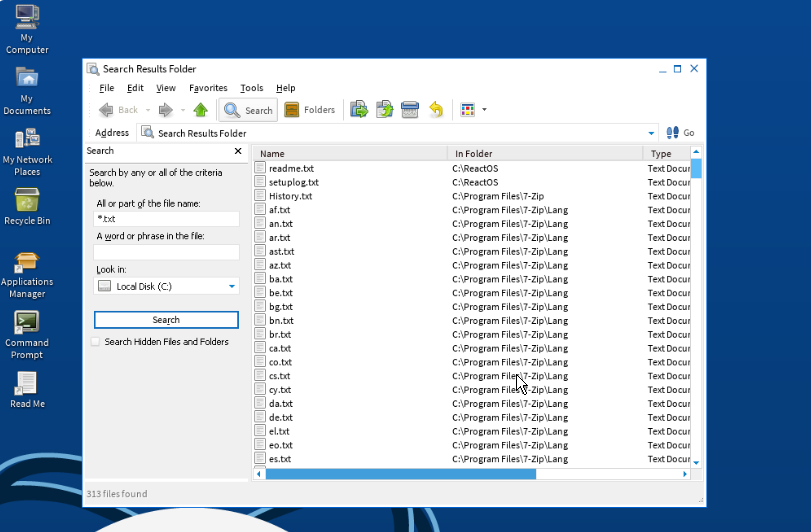Select the el.txt file
The width and height of the screenshot is (811, 532).
coord(279,431)
